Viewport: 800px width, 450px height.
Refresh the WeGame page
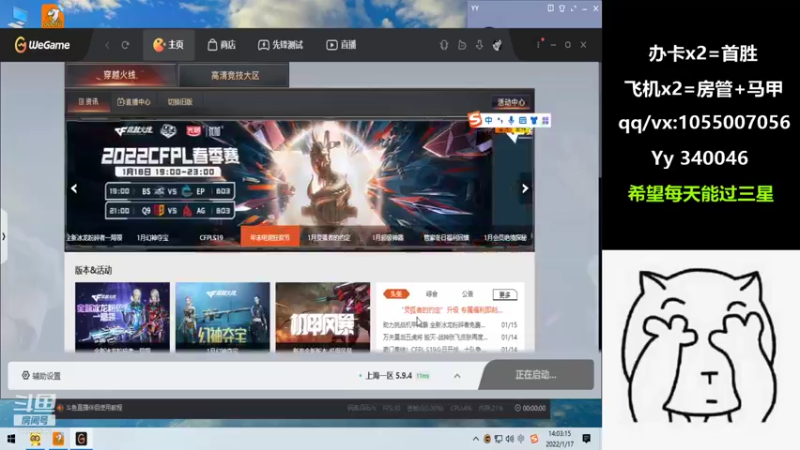coord(125,45)
